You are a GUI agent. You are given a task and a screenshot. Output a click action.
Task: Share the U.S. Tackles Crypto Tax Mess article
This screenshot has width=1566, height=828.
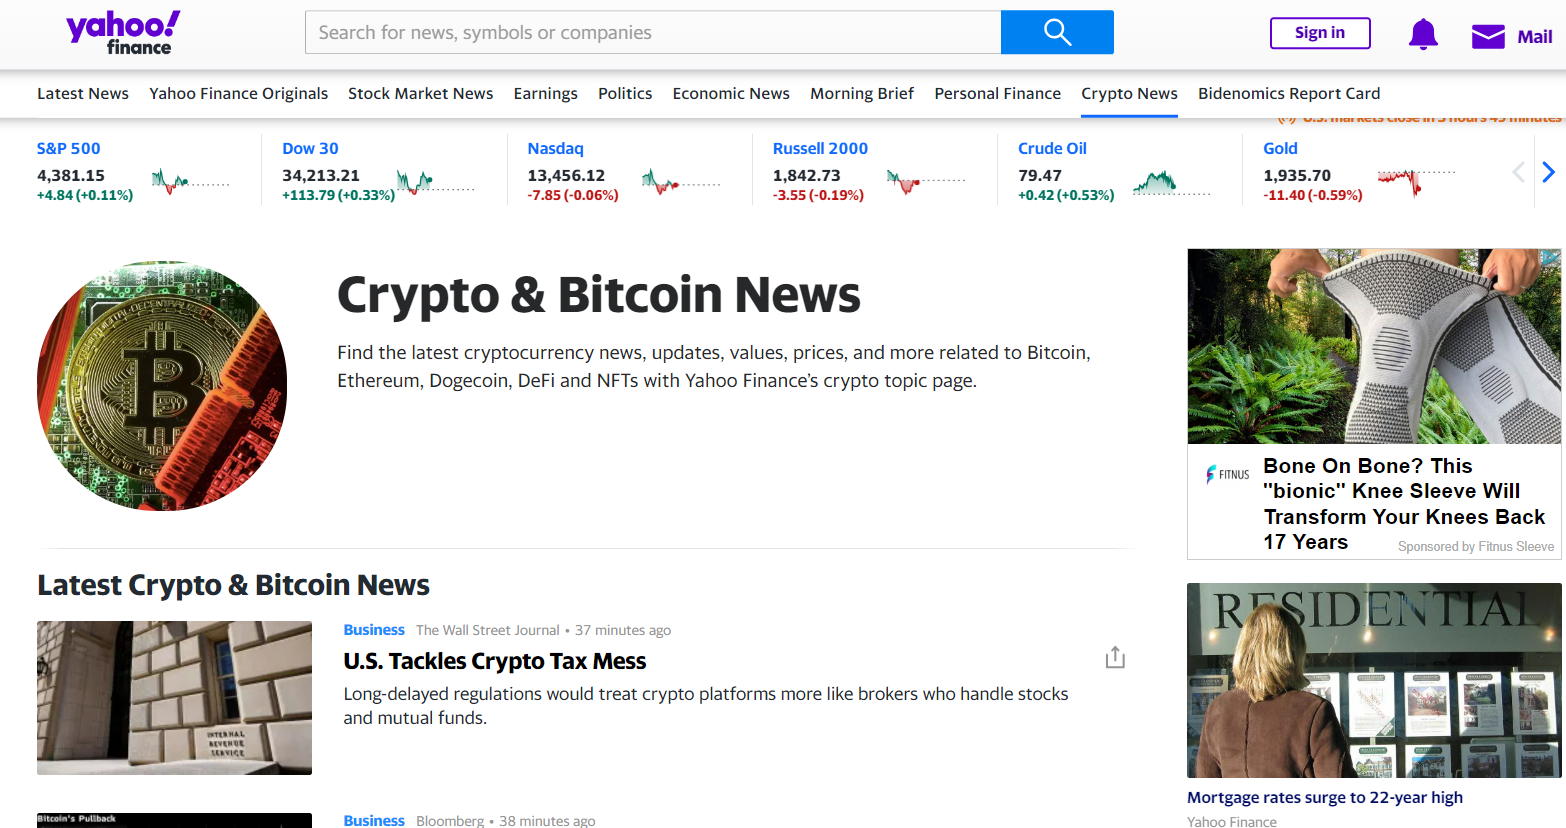[1115, 657]
